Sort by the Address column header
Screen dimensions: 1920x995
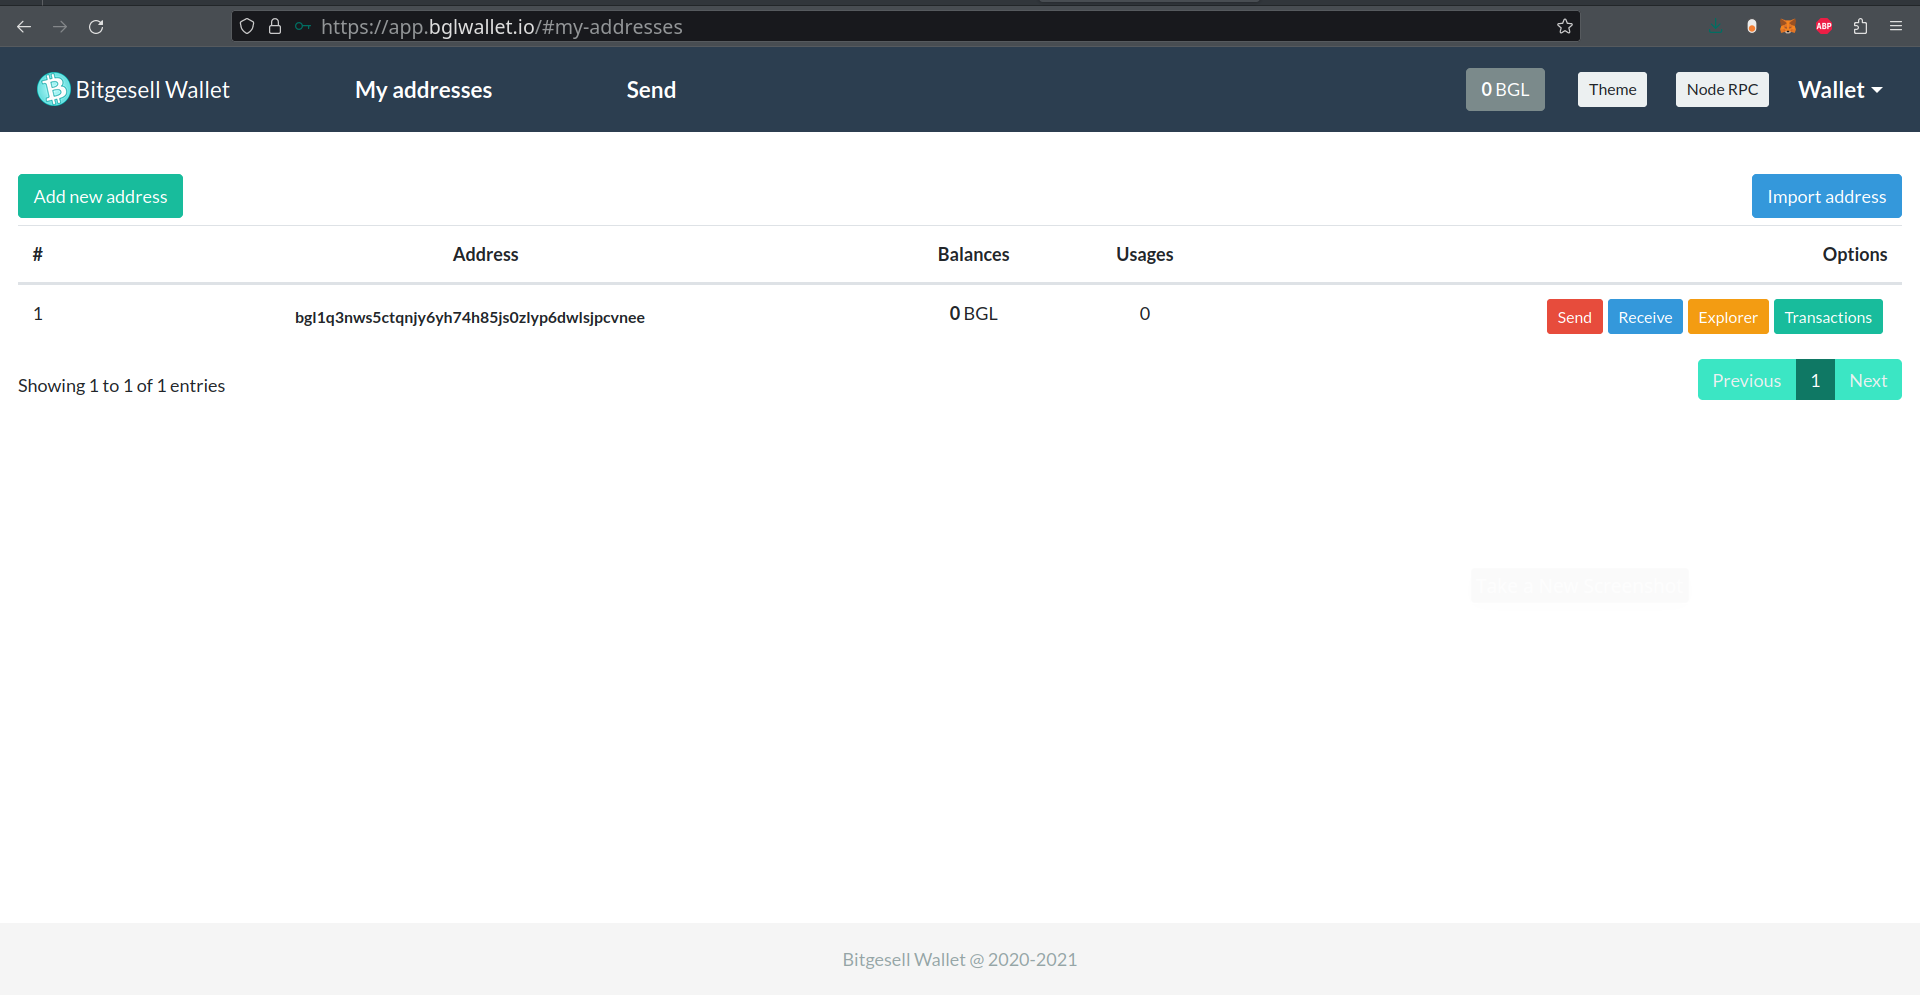click(x=485, y=254)
